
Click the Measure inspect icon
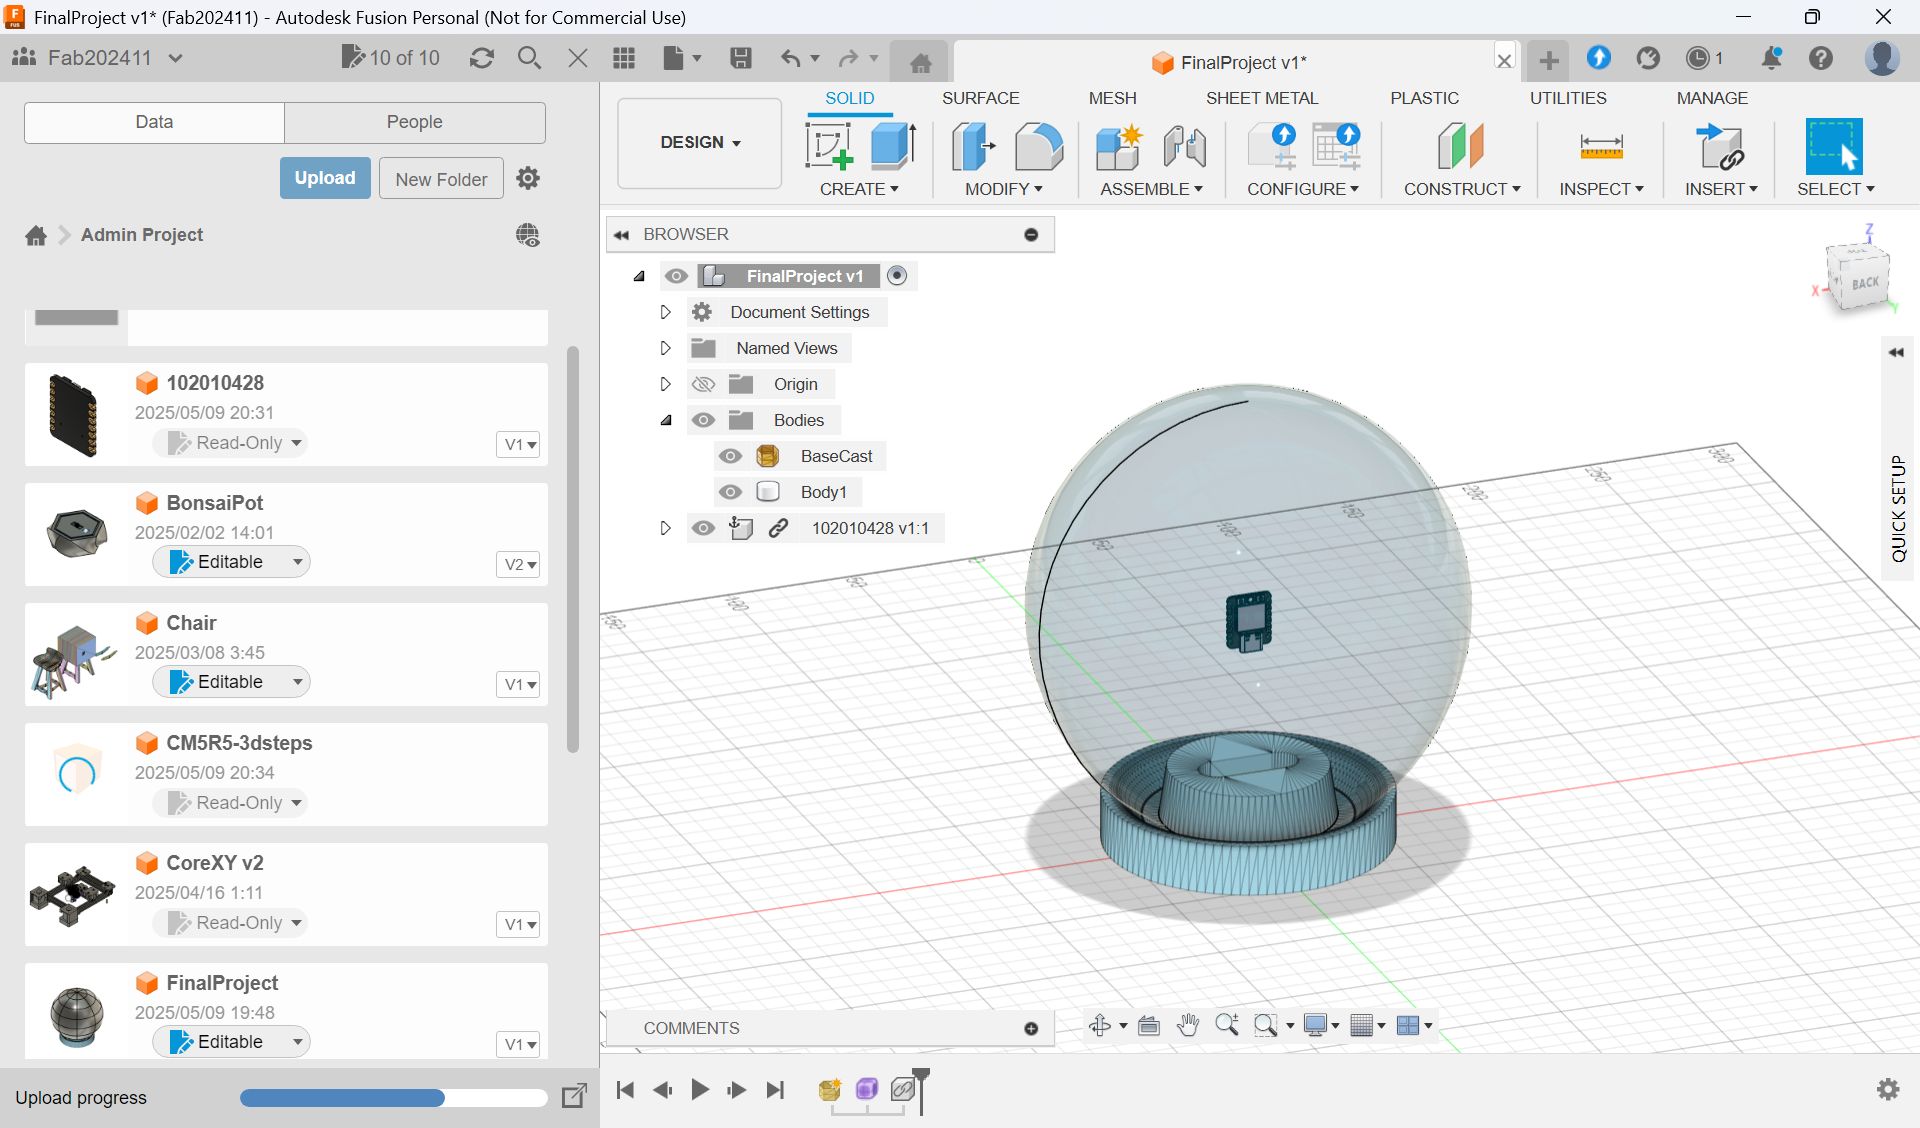click(1601, 146)
